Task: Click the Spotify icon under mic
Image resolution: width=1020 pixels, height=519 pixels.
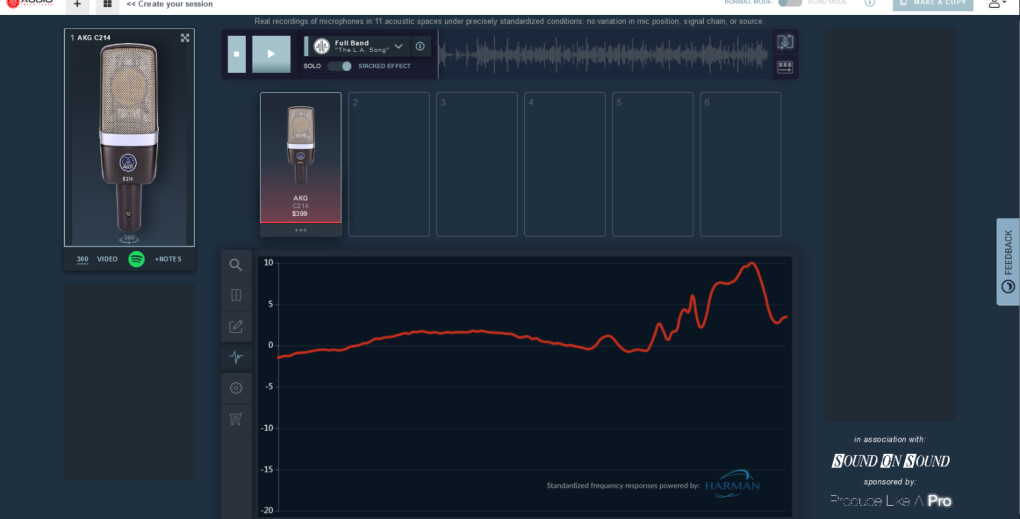Action: [x=136, y=259]
